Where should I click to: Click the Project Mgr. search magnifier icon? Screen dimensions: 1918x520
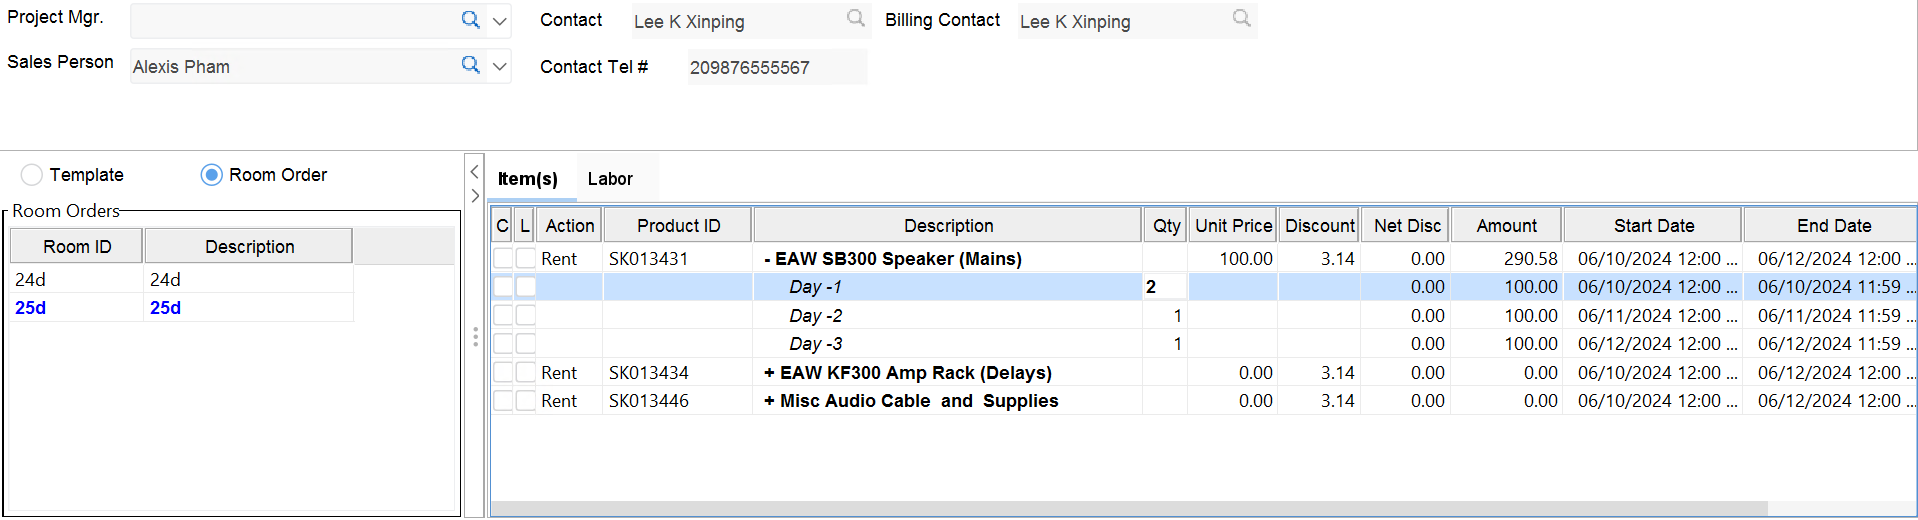coord(470,20)
